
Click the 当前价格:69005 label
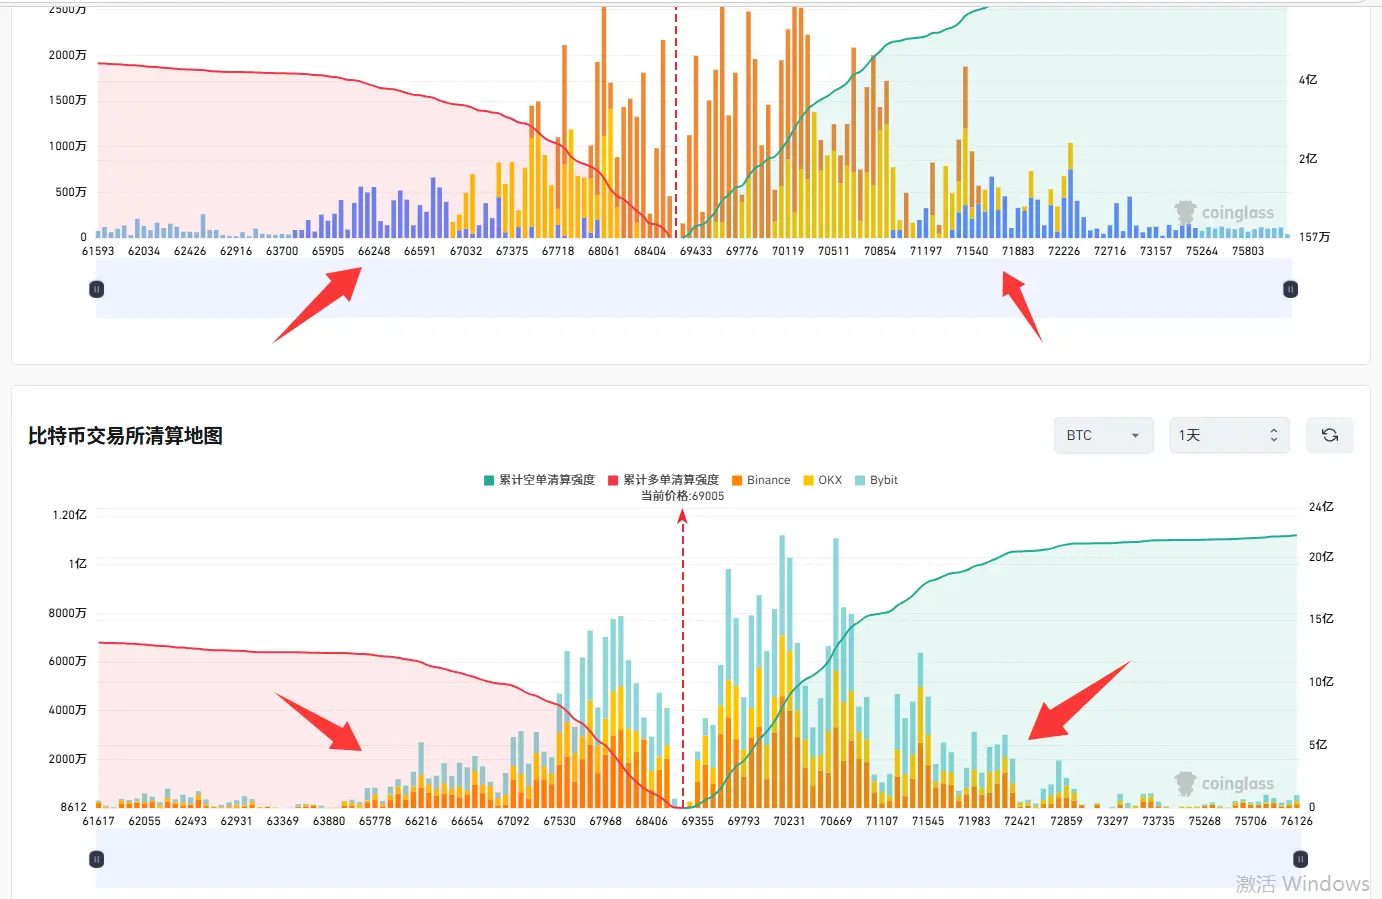683,496
